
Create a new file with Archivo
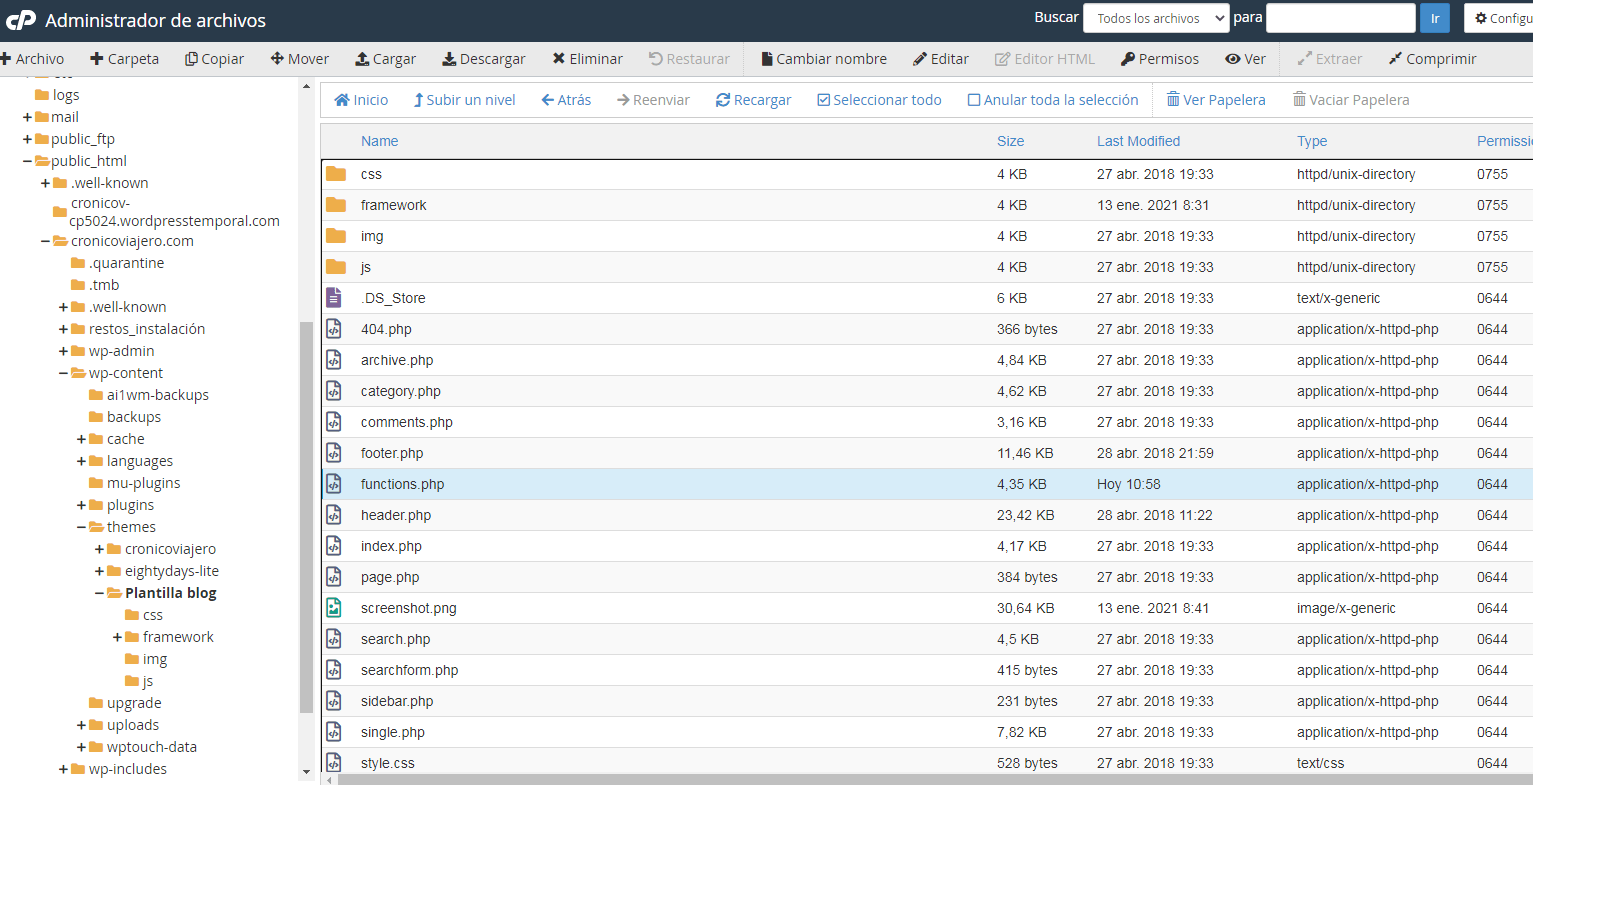coord(32,59)
